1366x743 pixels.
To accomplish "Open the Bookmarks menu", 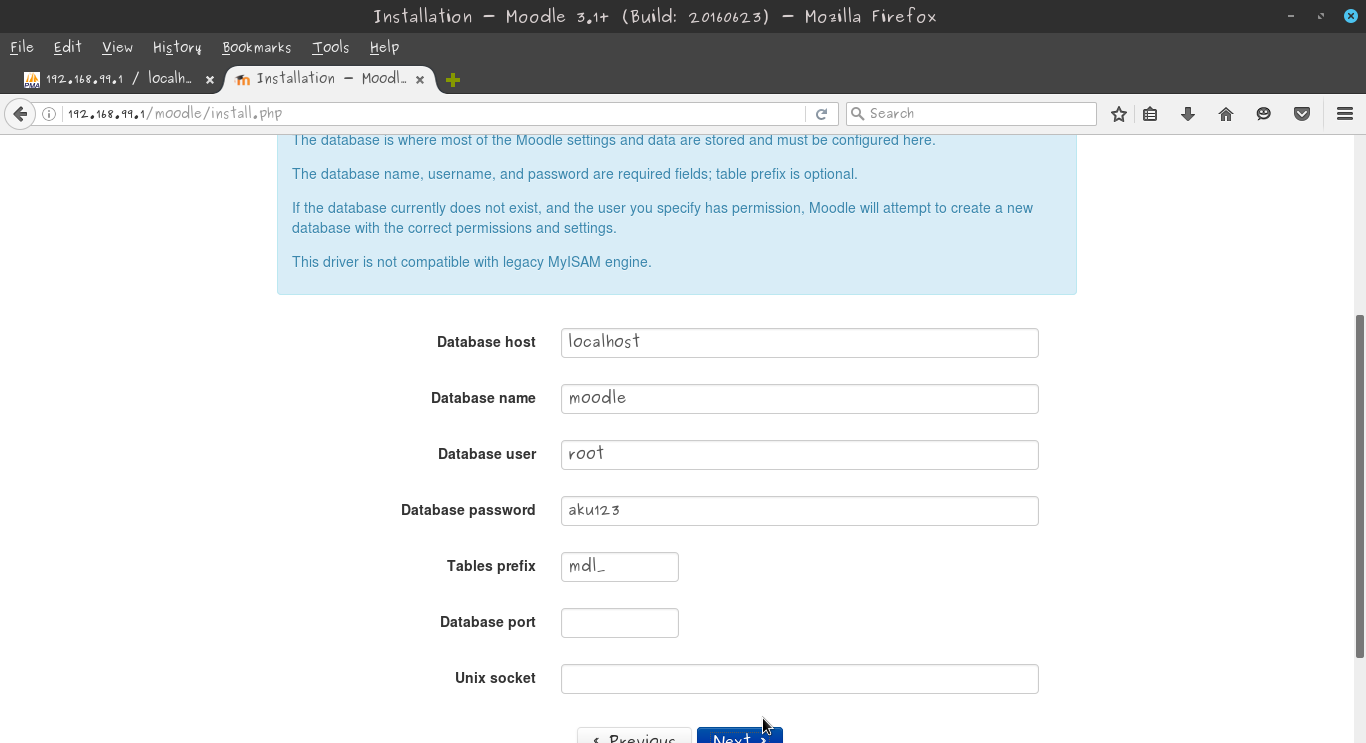I will (x=257, y=47).
